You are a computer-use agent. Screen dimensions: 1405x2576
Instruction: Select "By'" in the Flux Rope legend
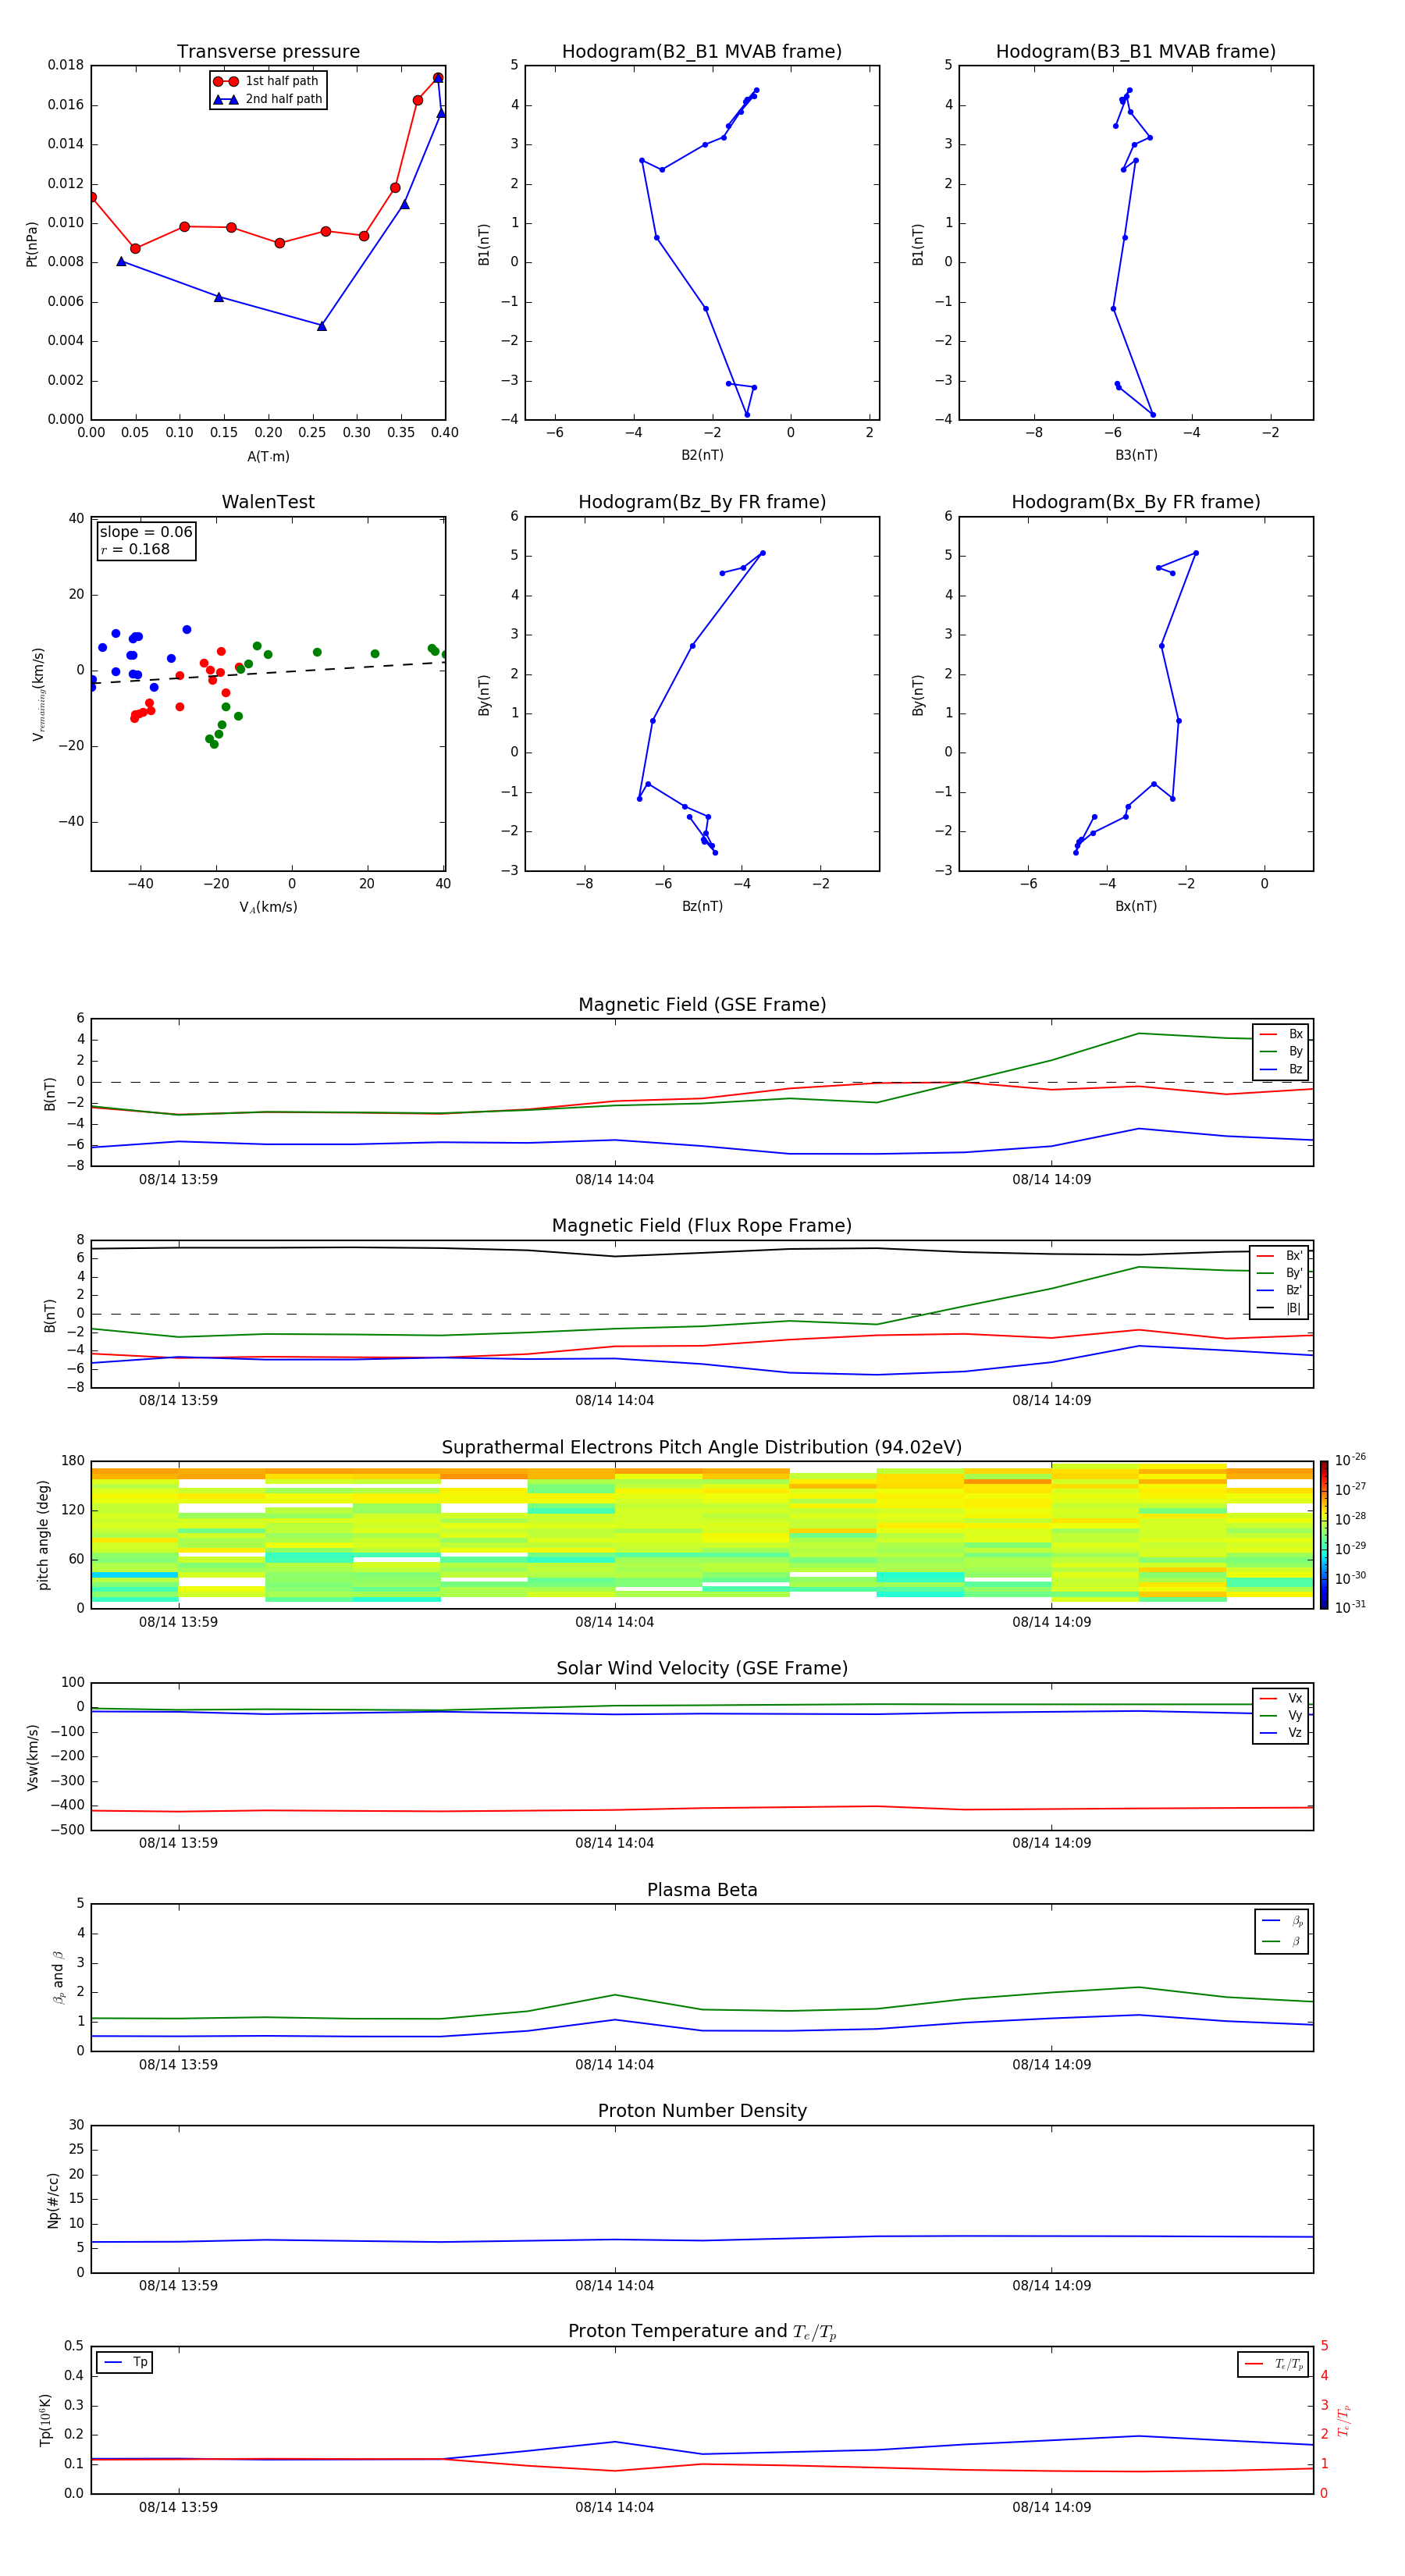1280,1273
